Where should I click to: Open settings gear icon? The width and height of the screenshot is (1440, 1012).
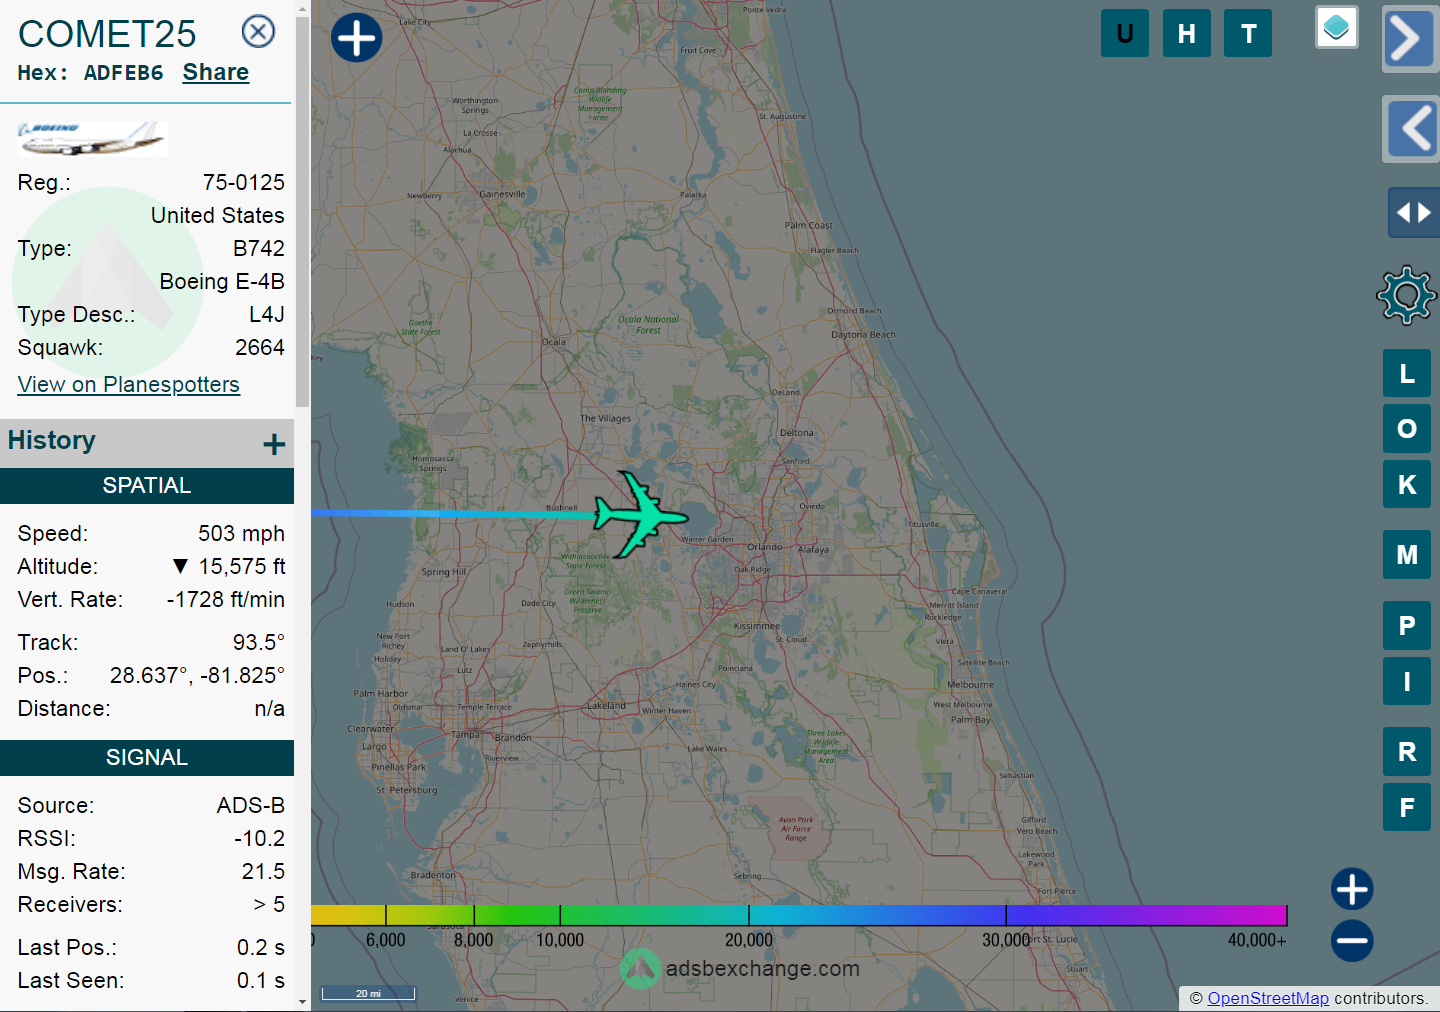pos(1407,294)
